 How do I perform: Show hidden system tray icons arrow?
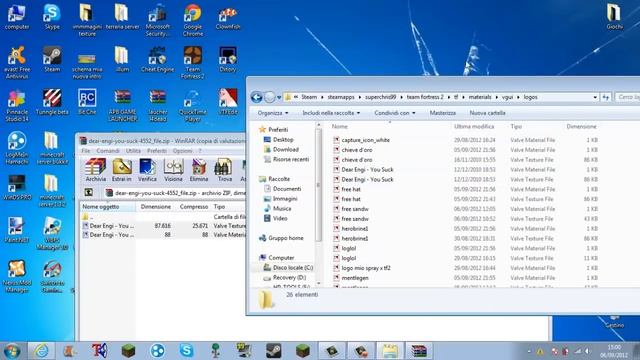(529, 351)
